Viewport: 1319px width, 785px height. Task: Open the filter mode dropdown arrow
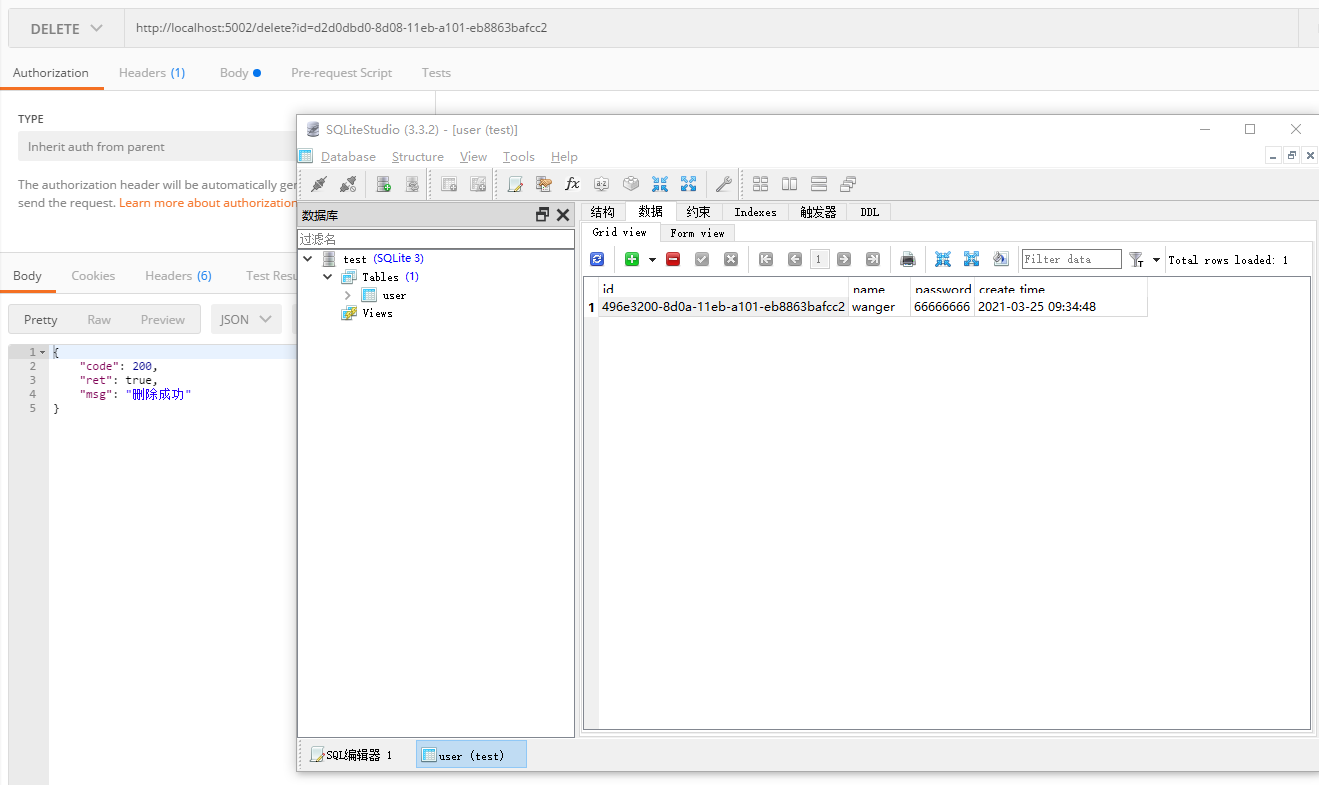point(1157,260)
